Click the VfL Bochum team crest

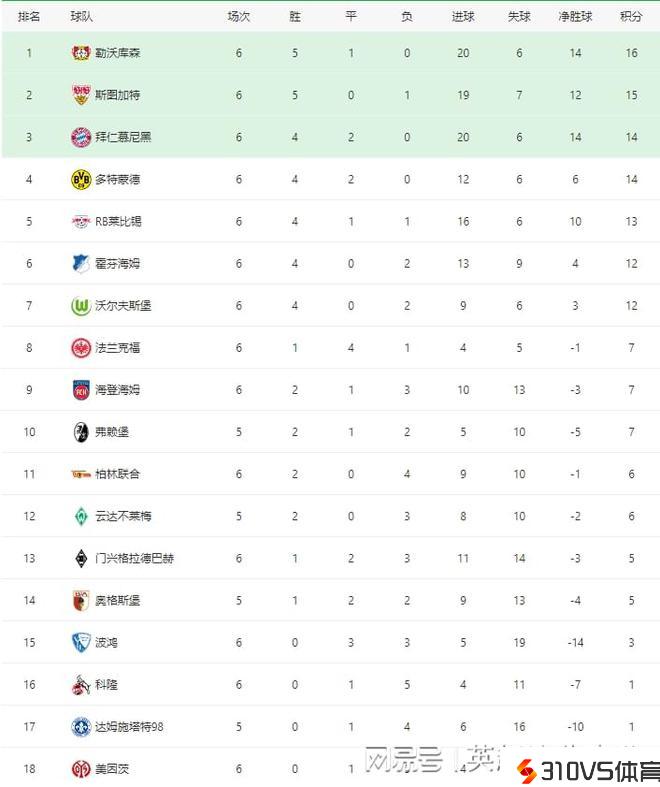(x=81, y=642)
